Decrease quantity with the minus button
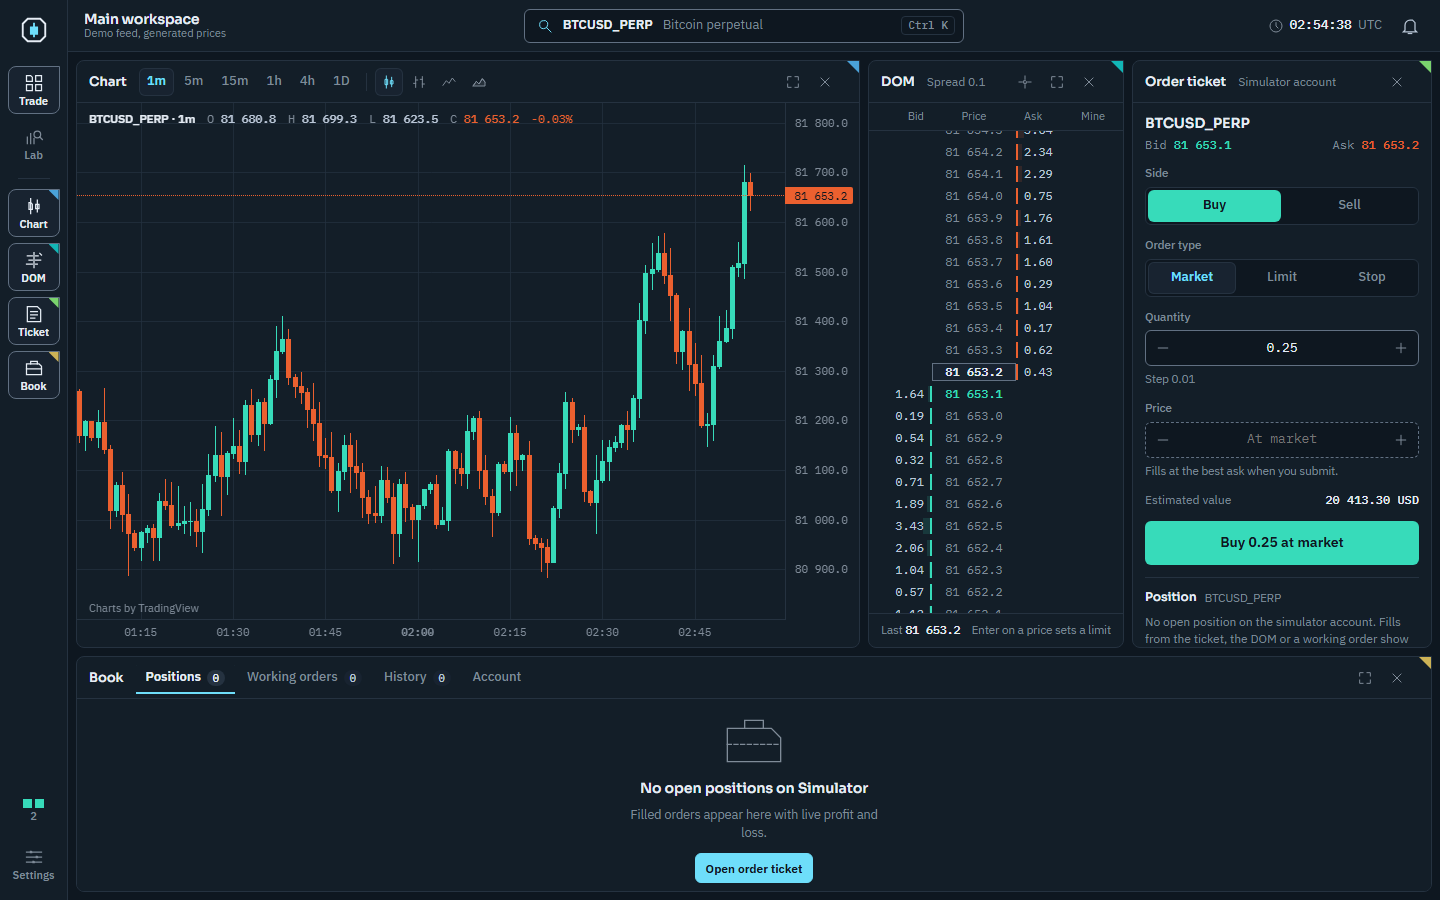Screen dimensions: 1440x900 pos(1163,348)
